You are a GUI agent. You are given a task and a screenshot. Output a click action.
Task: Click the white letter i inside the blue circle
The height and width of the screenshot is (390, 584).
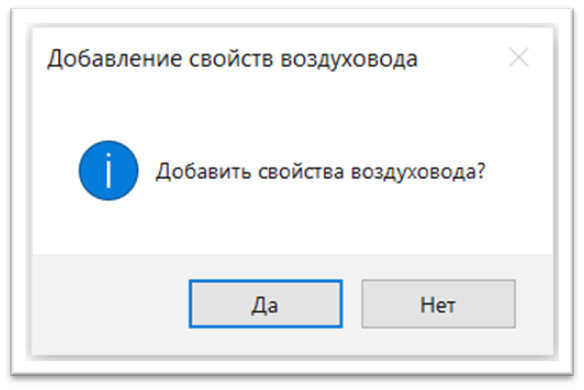(x=108, y=171)
